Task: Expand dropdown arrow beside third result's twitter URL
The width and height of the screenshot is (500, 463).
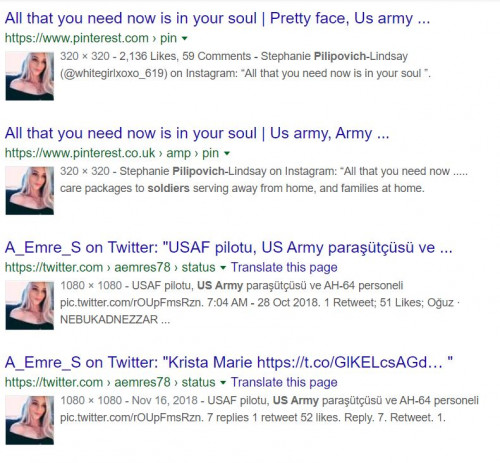Action: (223, 268)
